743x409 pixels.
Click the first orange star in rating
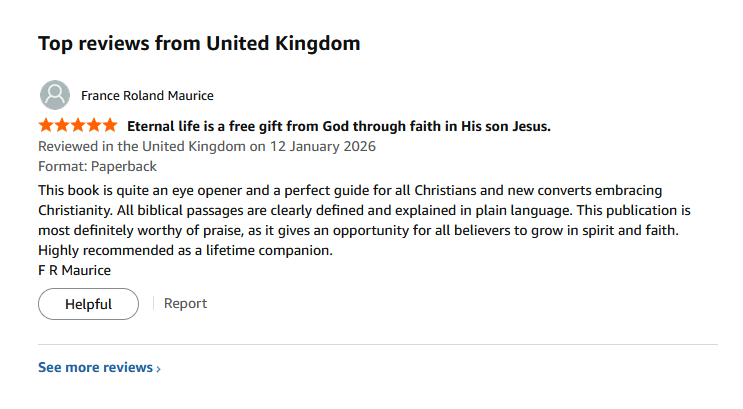coord(45,126)
